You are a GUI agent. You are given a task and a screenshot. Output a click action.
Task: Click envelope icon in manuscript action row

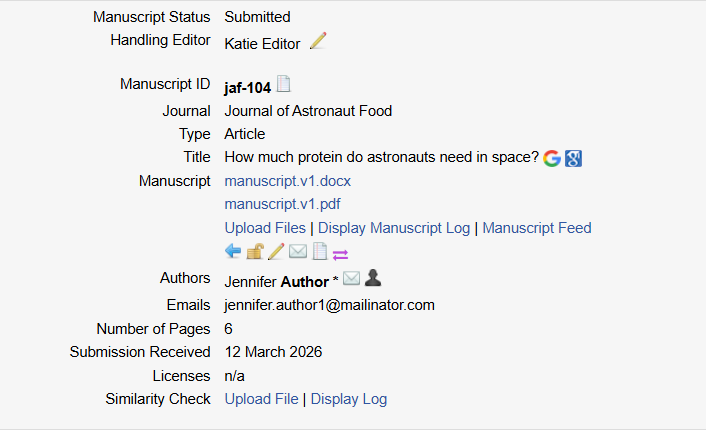point(298,251)
